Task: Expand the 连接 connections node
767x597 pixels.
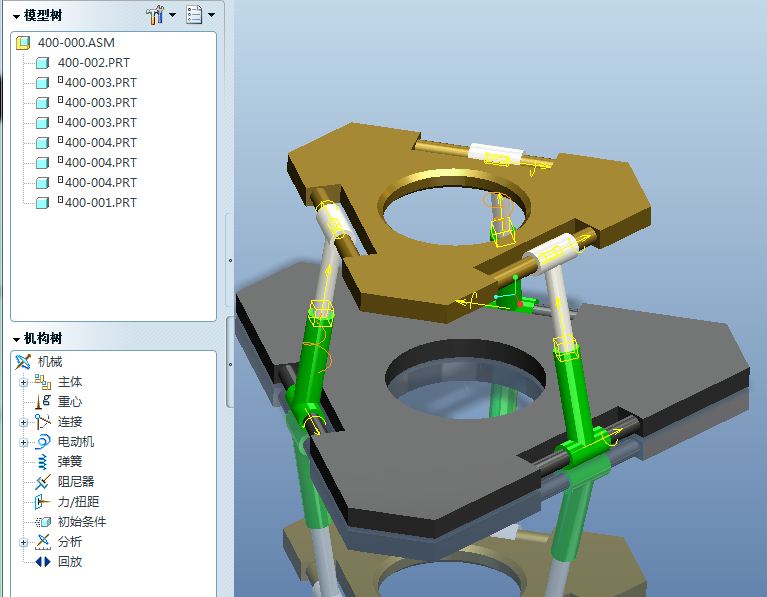Action: coord(23,422)
